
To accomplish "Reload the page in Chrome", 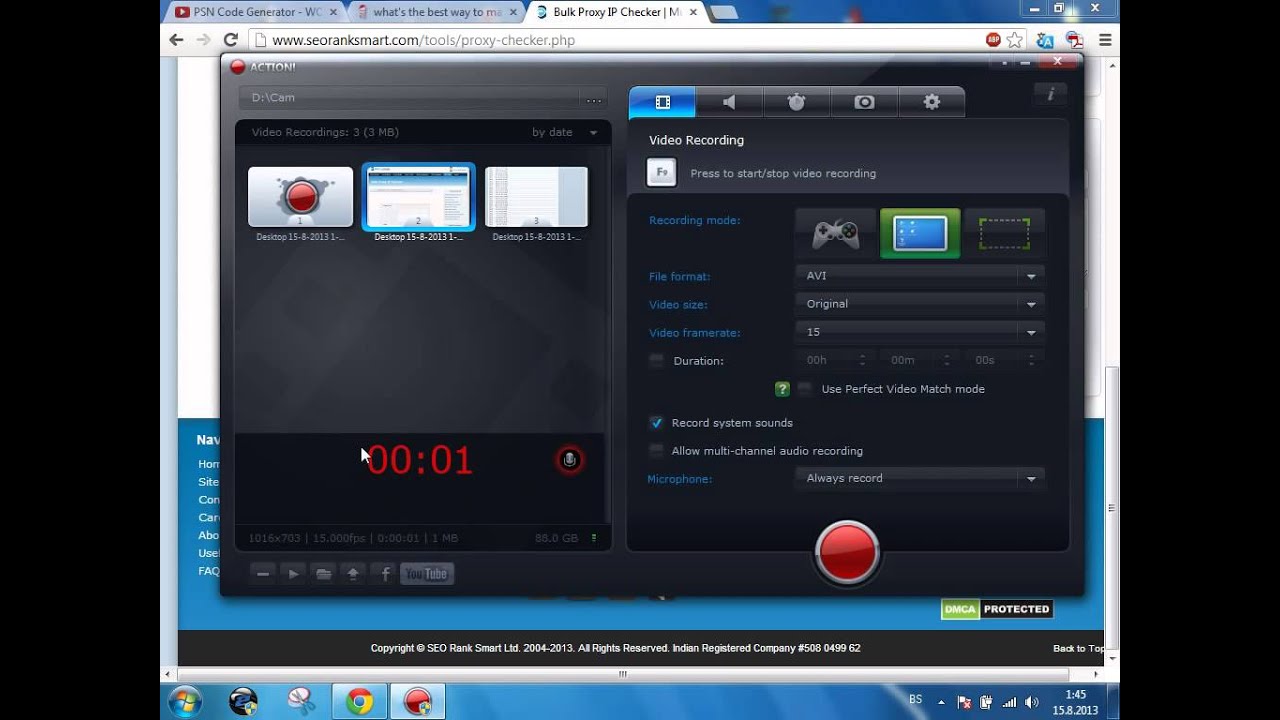I will point(231,40).
